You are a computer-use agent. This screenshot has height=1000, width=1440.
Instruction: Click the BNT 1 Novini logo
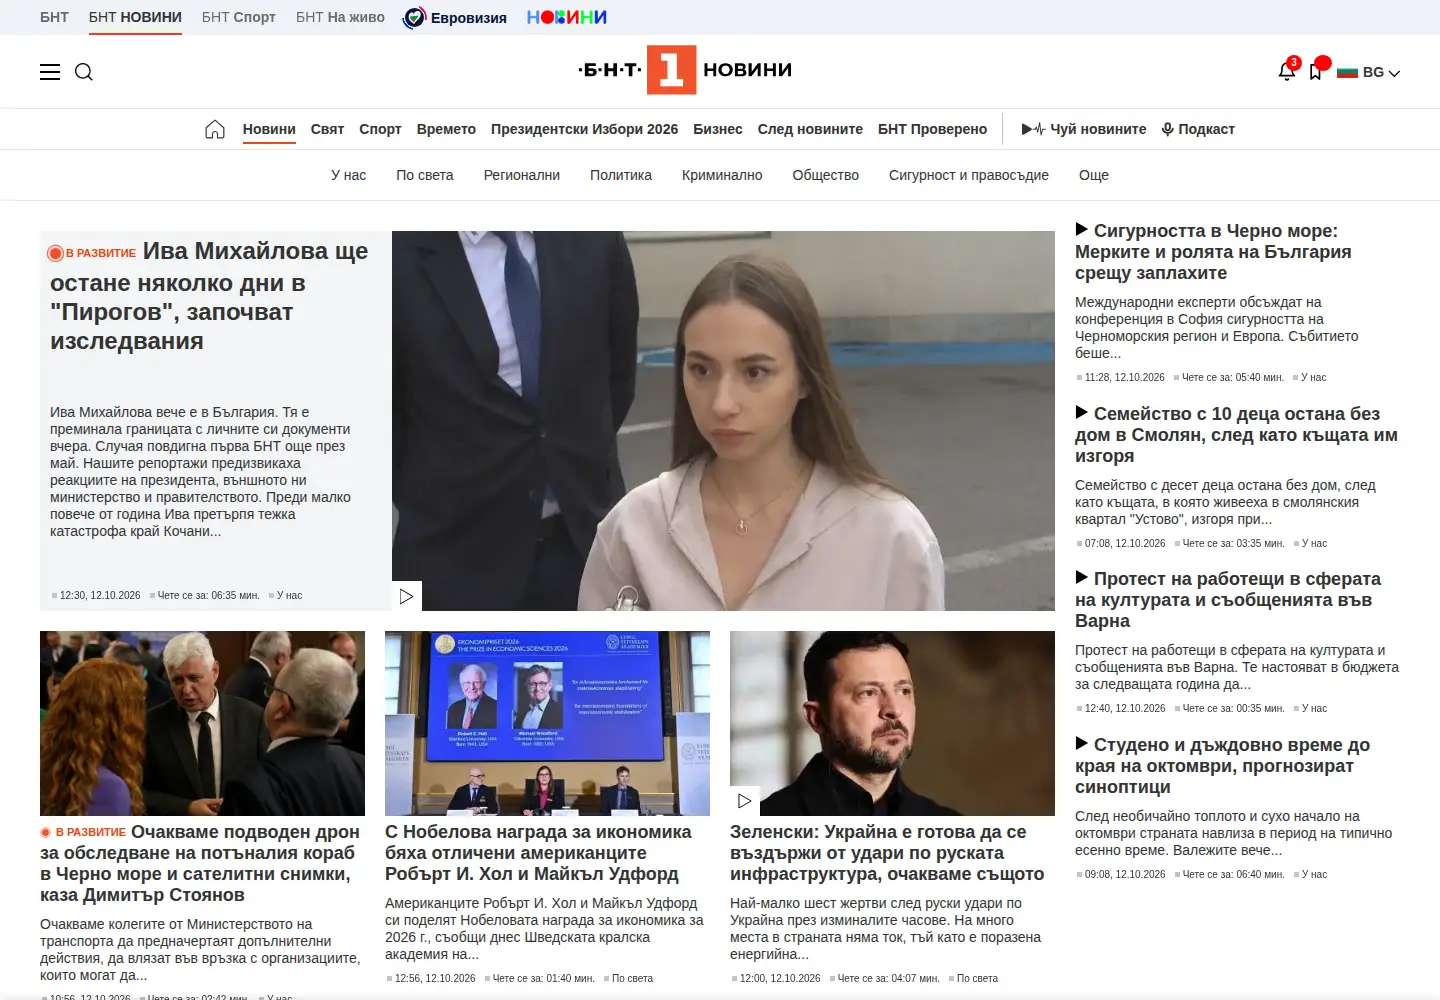coord(685,70)
